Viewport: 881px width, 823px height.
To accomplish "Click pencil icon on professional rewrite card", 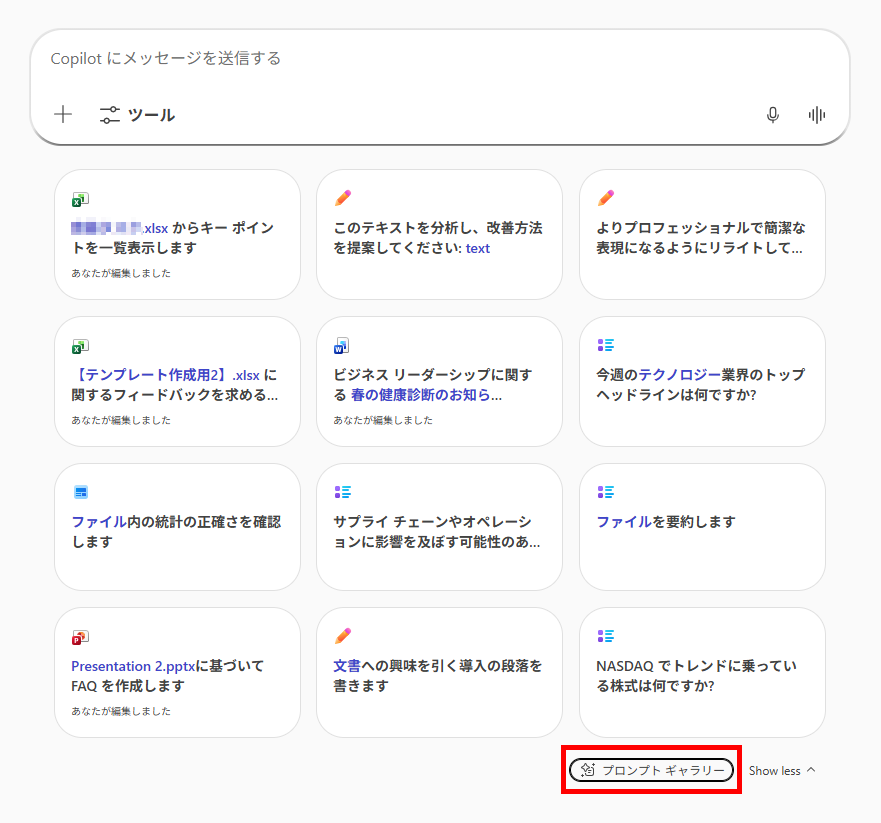I will tap(606, 198).
